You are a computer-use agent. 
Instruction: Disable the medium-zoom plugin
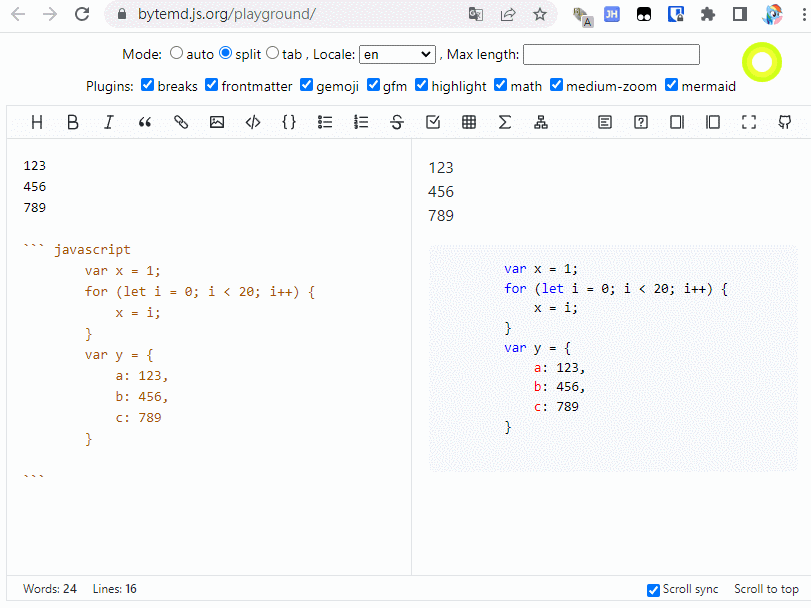556,84
